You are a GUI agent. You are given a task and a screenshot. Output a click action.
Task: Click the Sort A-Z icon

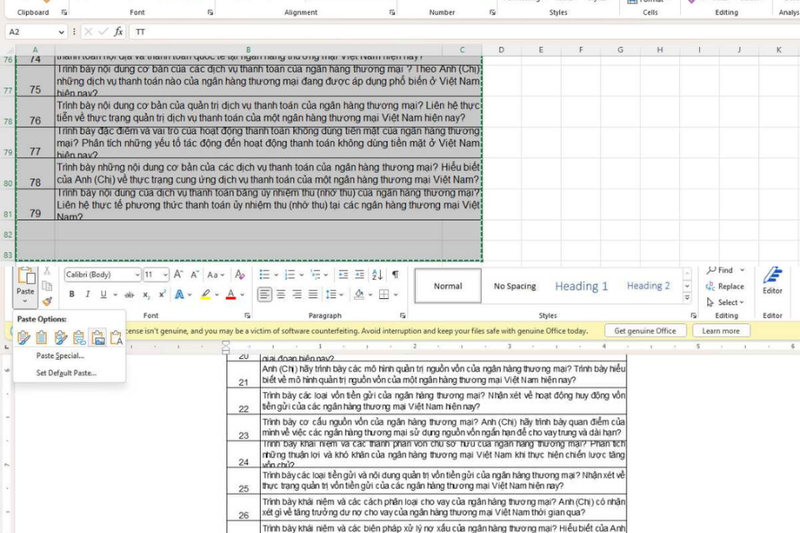coord(378,275)
